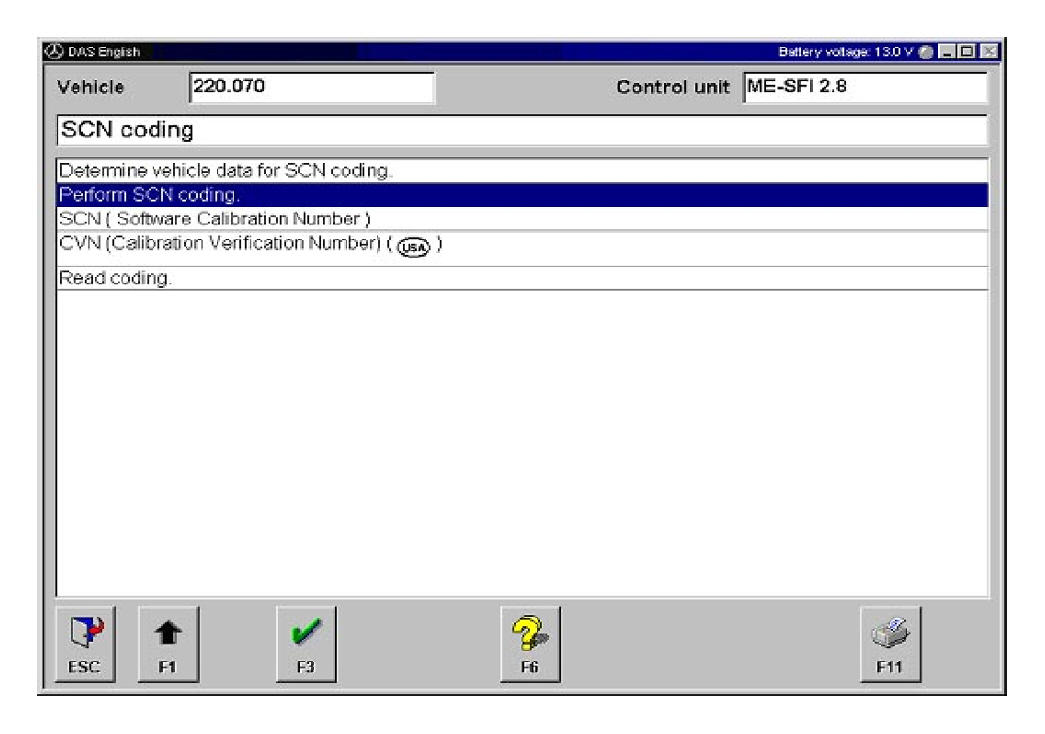Print using the F11 printer icon
Screen dimensions: 1045x734
(x=891, y=643)
